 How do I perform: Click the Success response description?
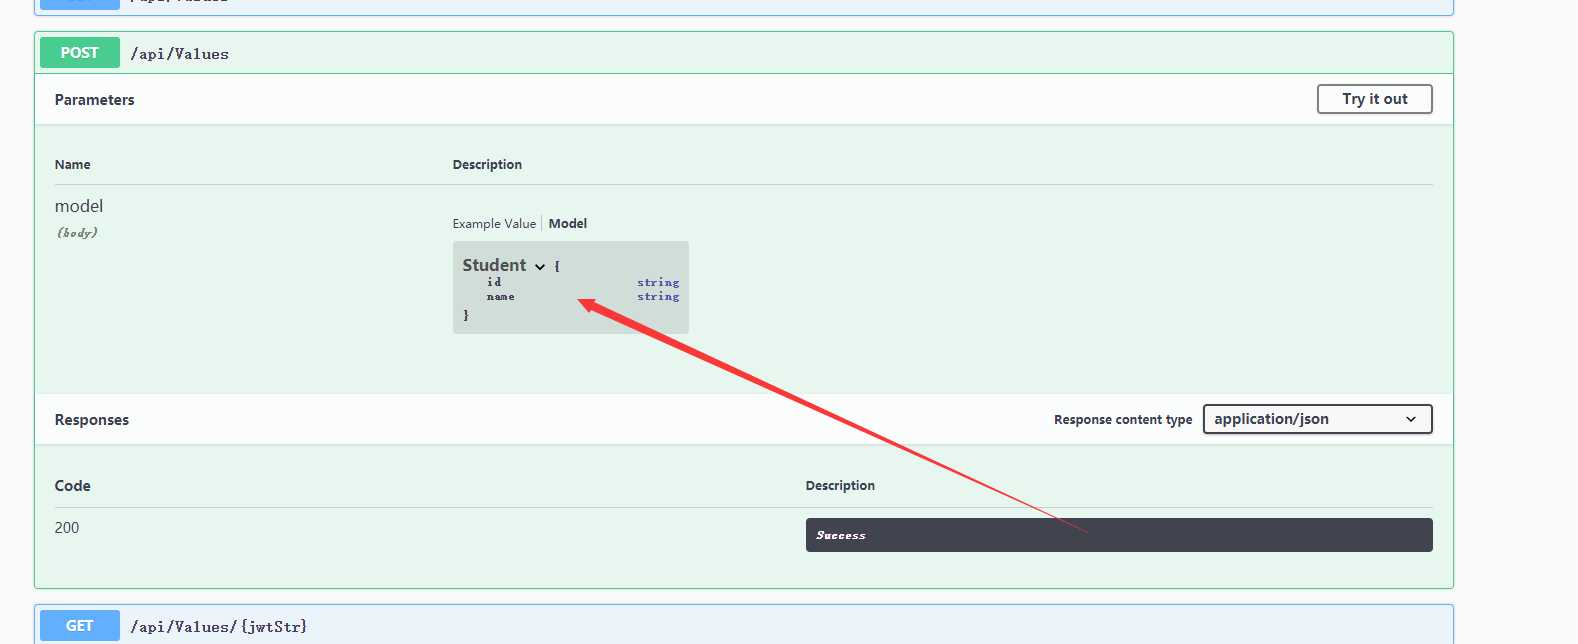pos(841,536)
